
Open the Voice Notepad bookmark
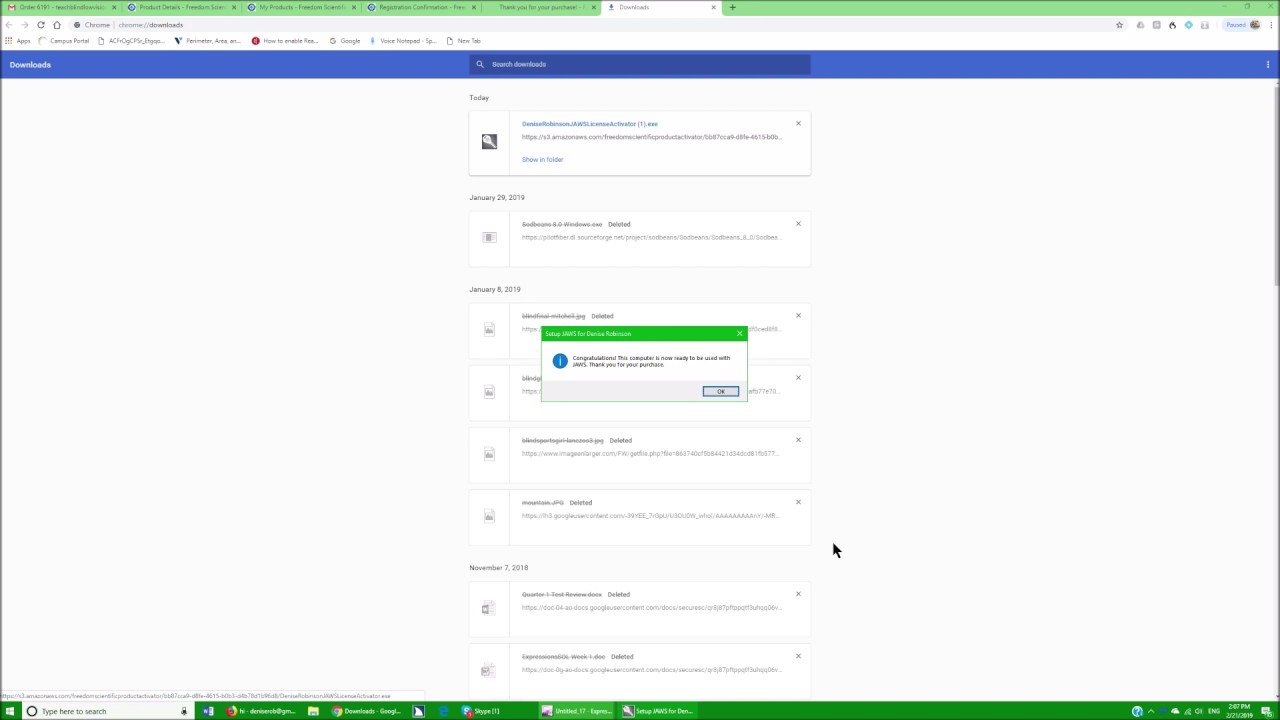click(403, 41)
